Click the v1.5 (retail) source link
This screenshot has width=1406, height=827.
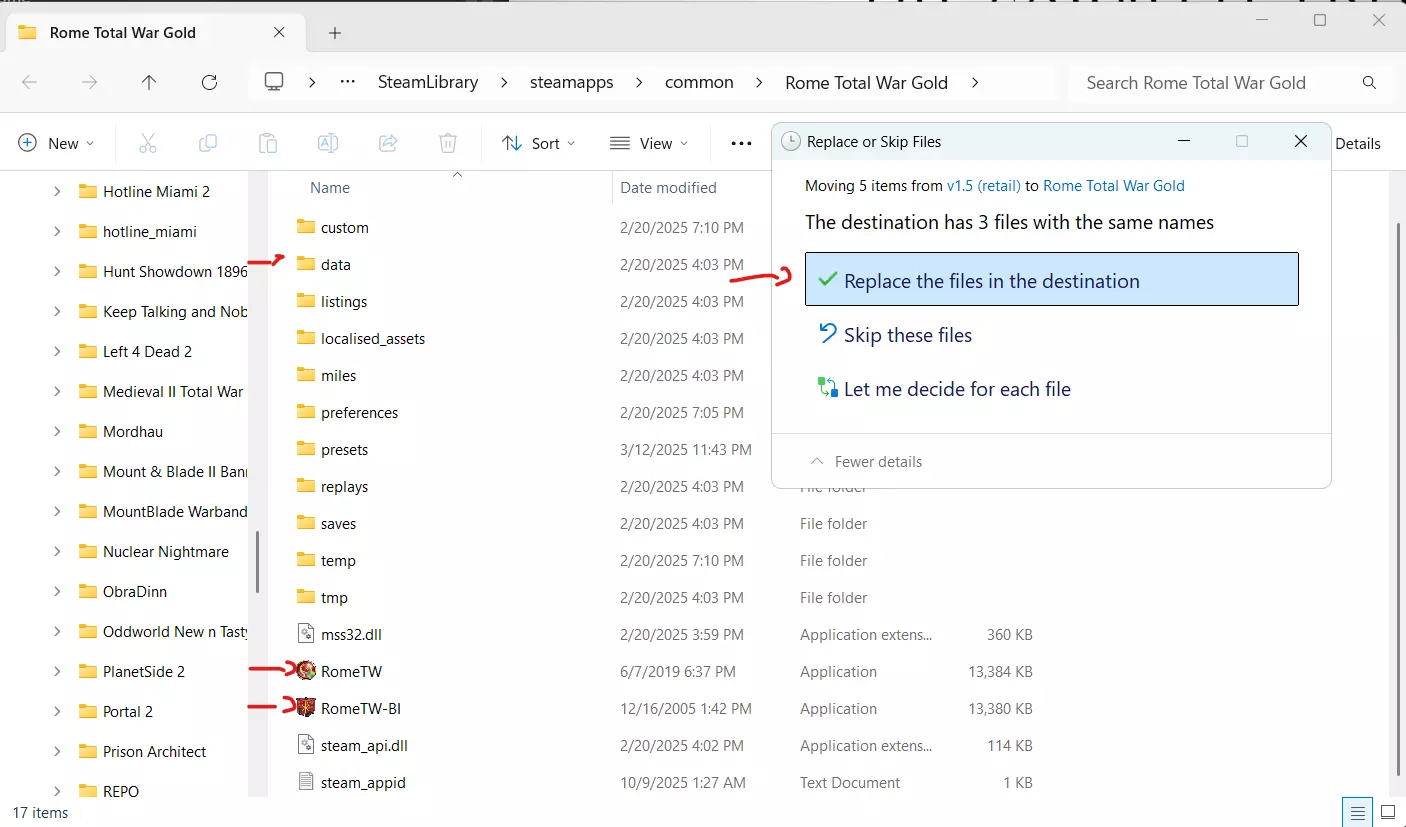click(983, 185)
